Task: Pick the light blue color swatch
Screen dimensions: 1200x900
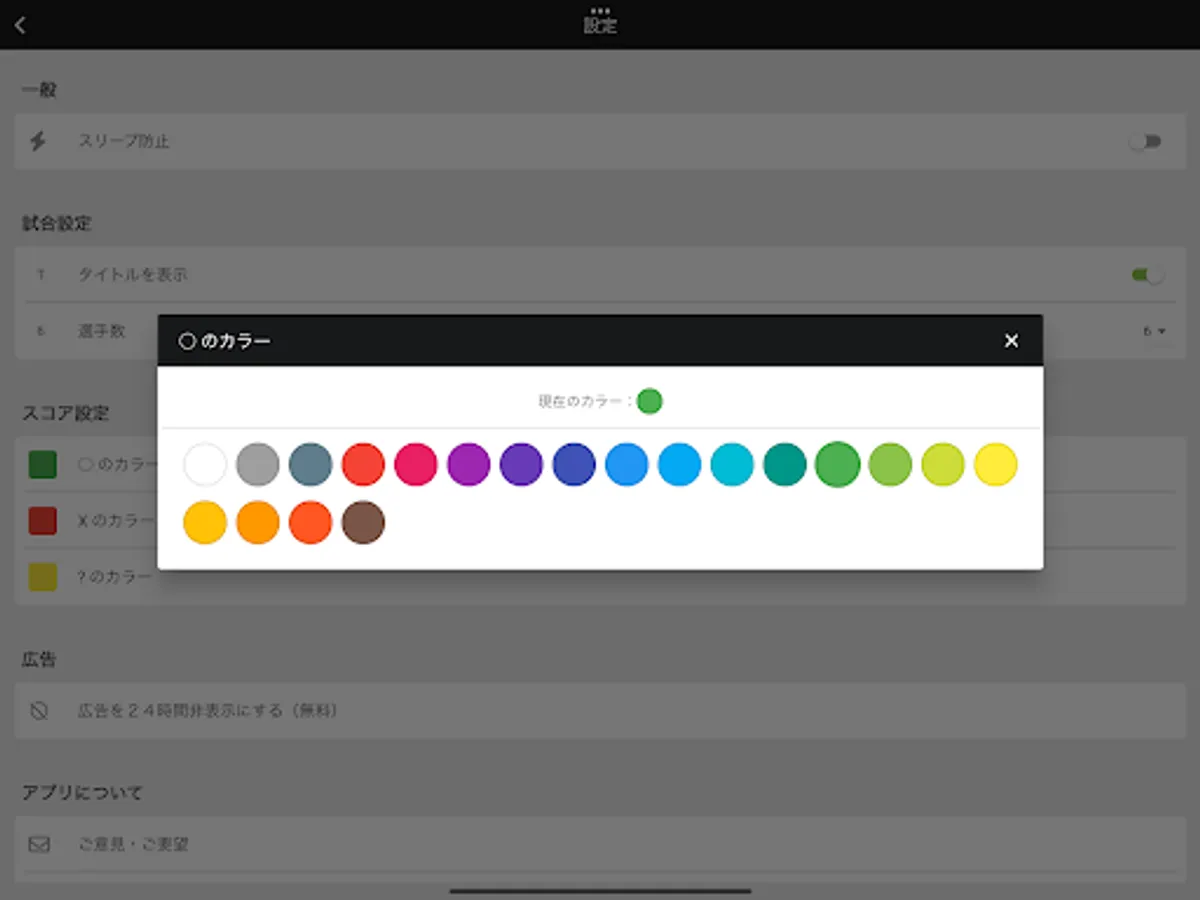Action: 680,465
